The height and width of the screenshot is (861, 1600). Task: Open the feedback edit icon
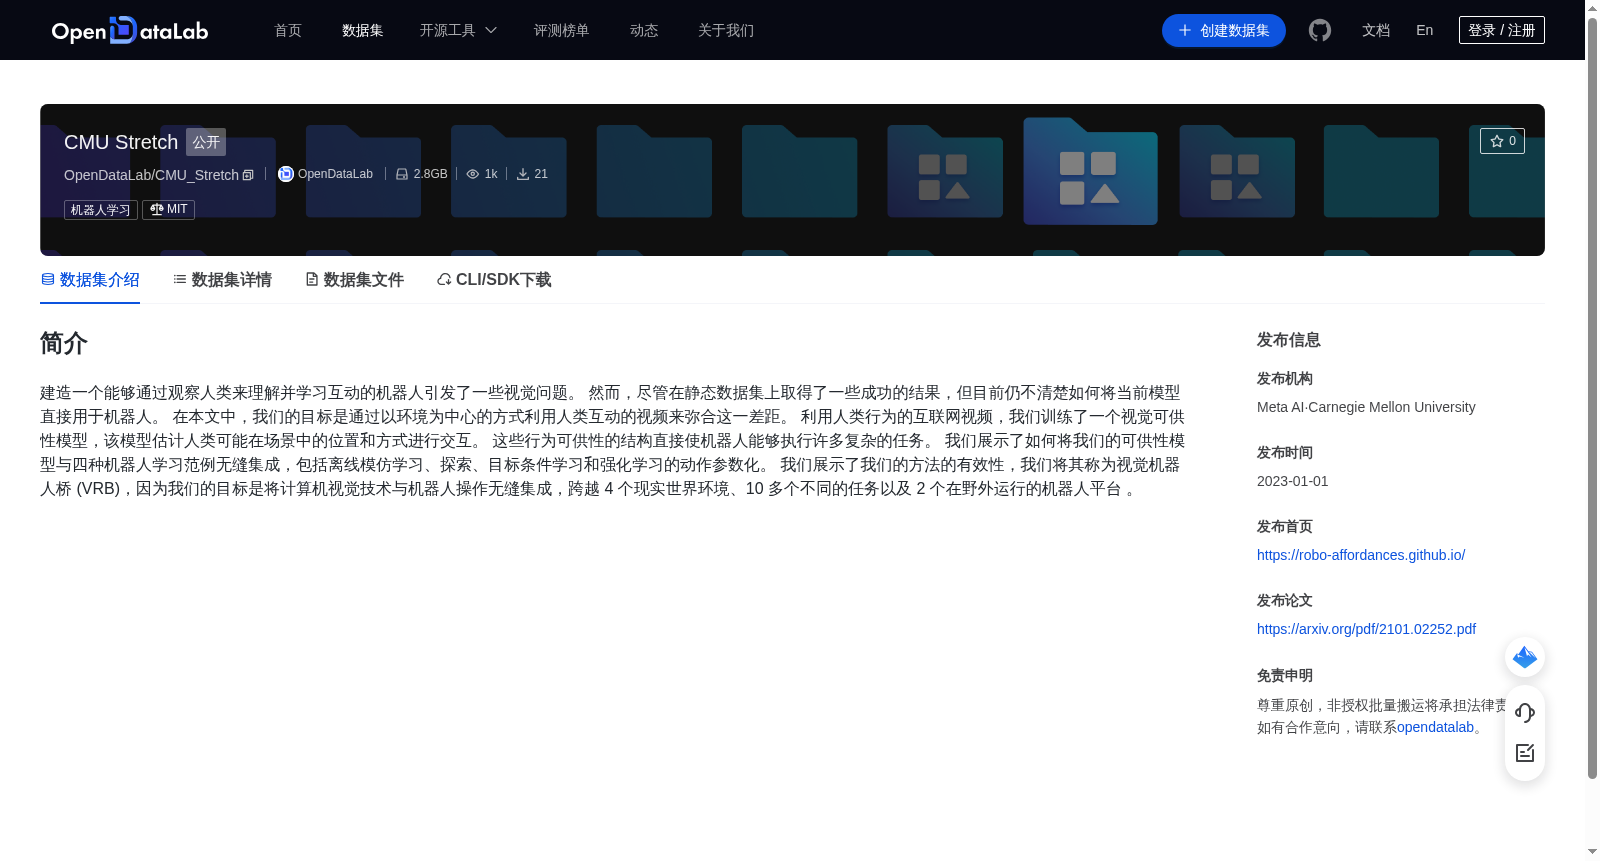click(x=1525, y=753)
